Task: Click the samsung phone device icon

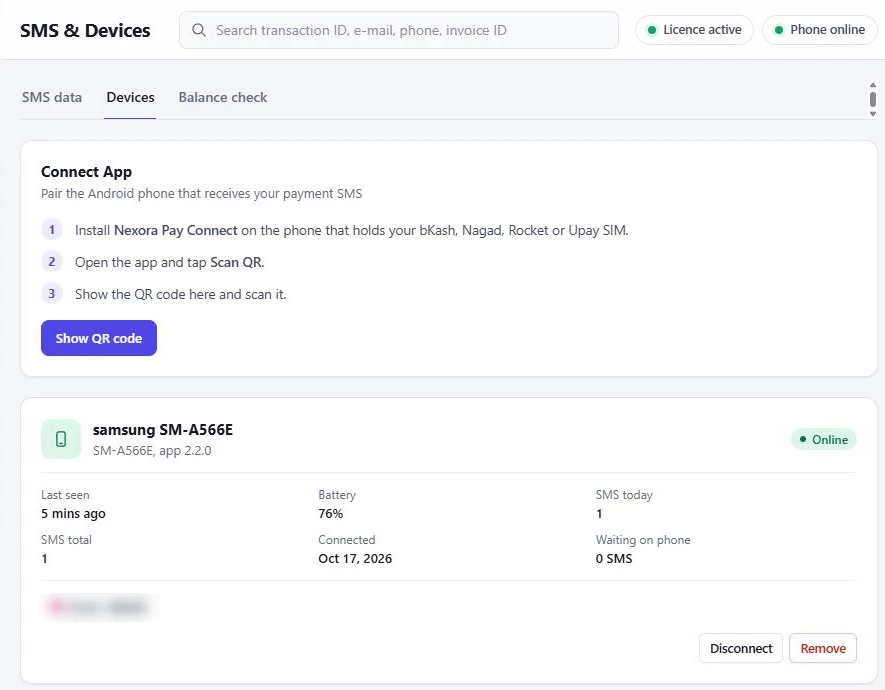Action: 61,439
